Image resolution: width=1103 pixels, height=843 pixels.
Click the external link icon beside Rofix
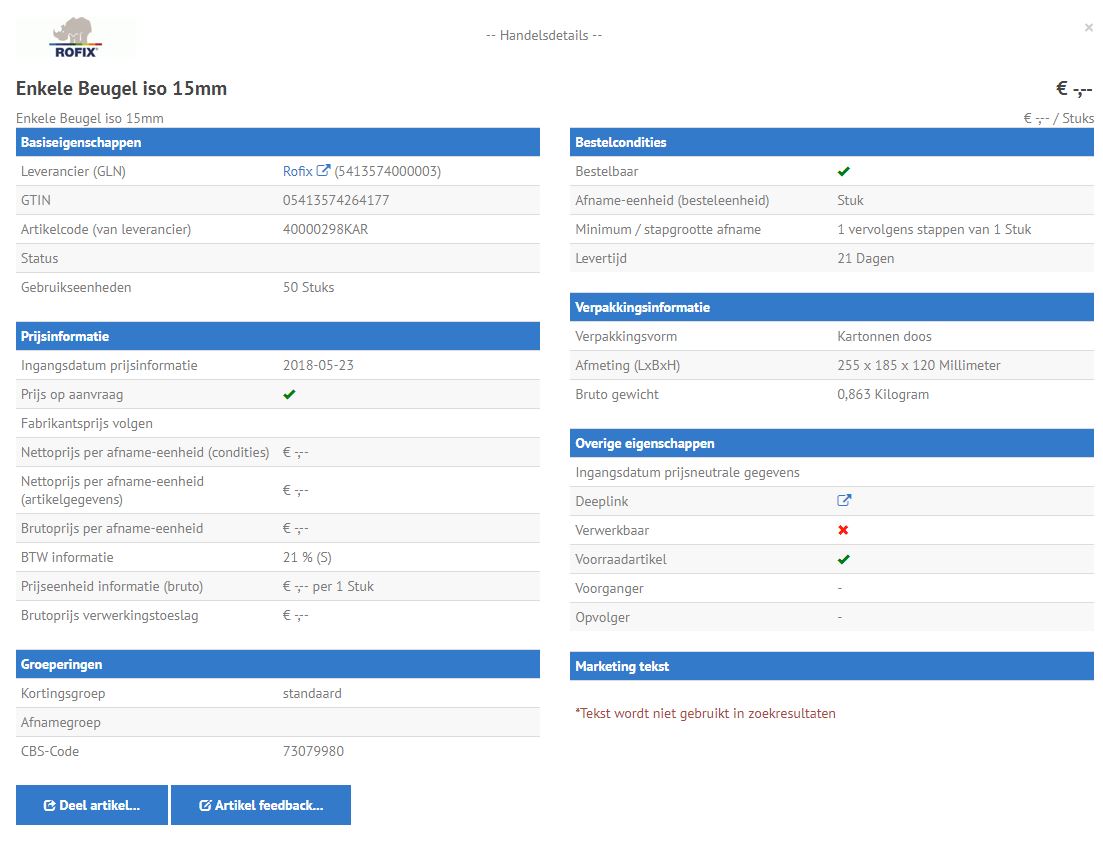pos(323,171)
